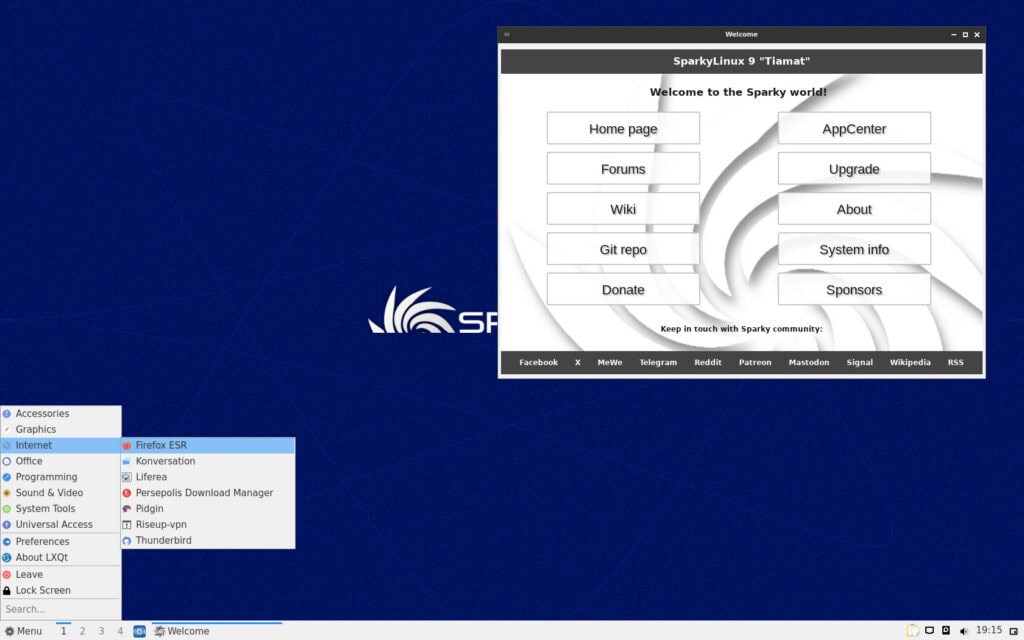Follow the X community link
Image resolution: width=1024 pixels, height=640 pixels.
point(577,362)
